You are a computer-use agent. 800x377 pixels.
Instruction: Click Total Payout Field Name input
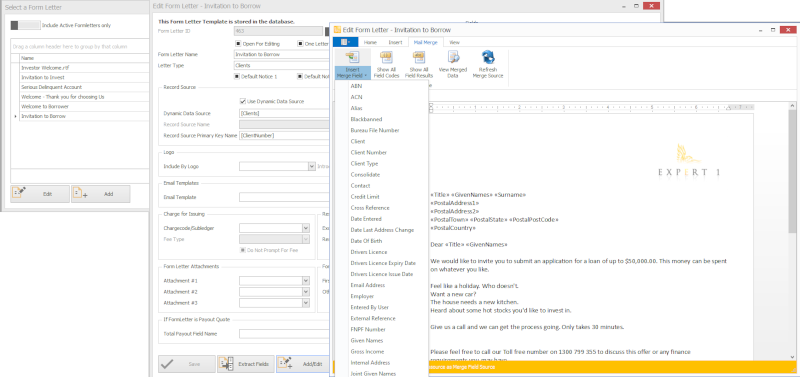coord(284,334)
